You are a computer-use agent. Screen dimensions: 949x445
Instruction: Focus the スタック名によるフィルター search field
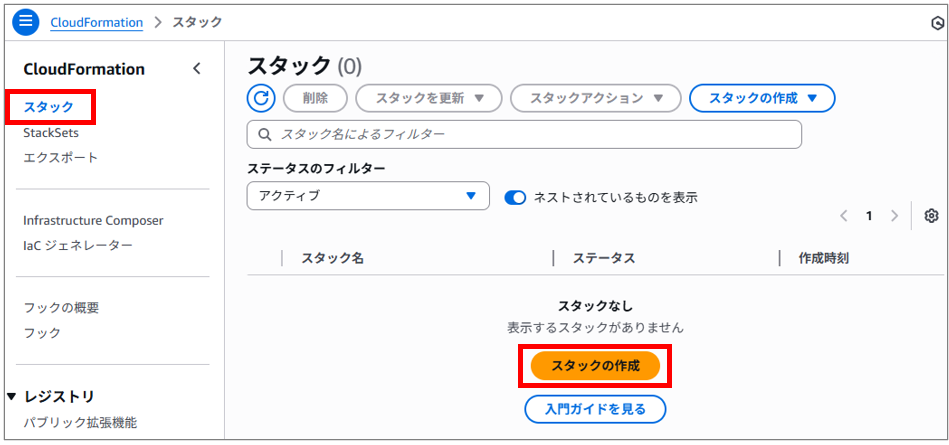524,134
